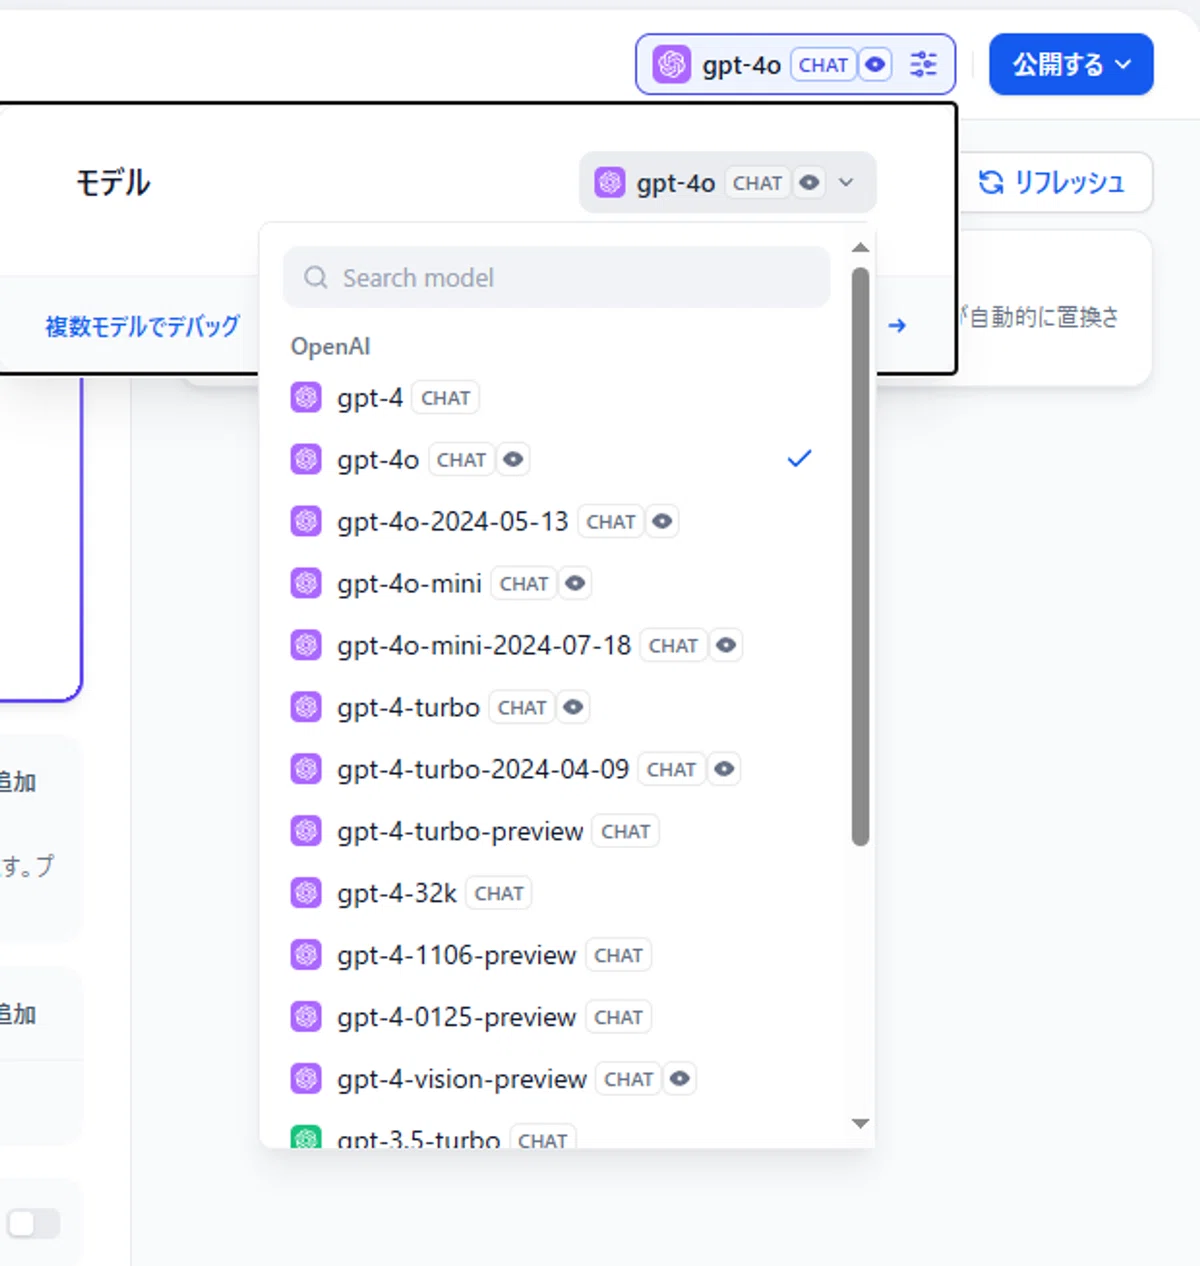Open the top gpt-4o model selector

[x=795, y=65]
